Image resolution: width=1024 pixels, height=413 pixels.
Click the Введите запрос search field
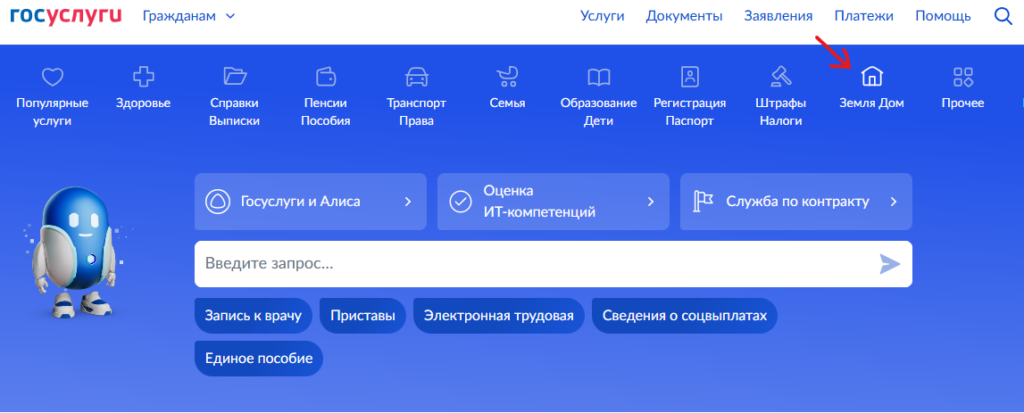point(535,264)
